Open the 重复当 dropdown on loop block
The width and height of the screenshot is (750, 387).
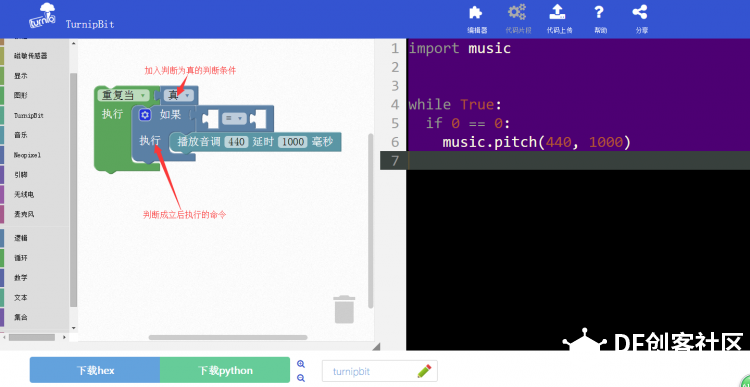coord(123,95)
